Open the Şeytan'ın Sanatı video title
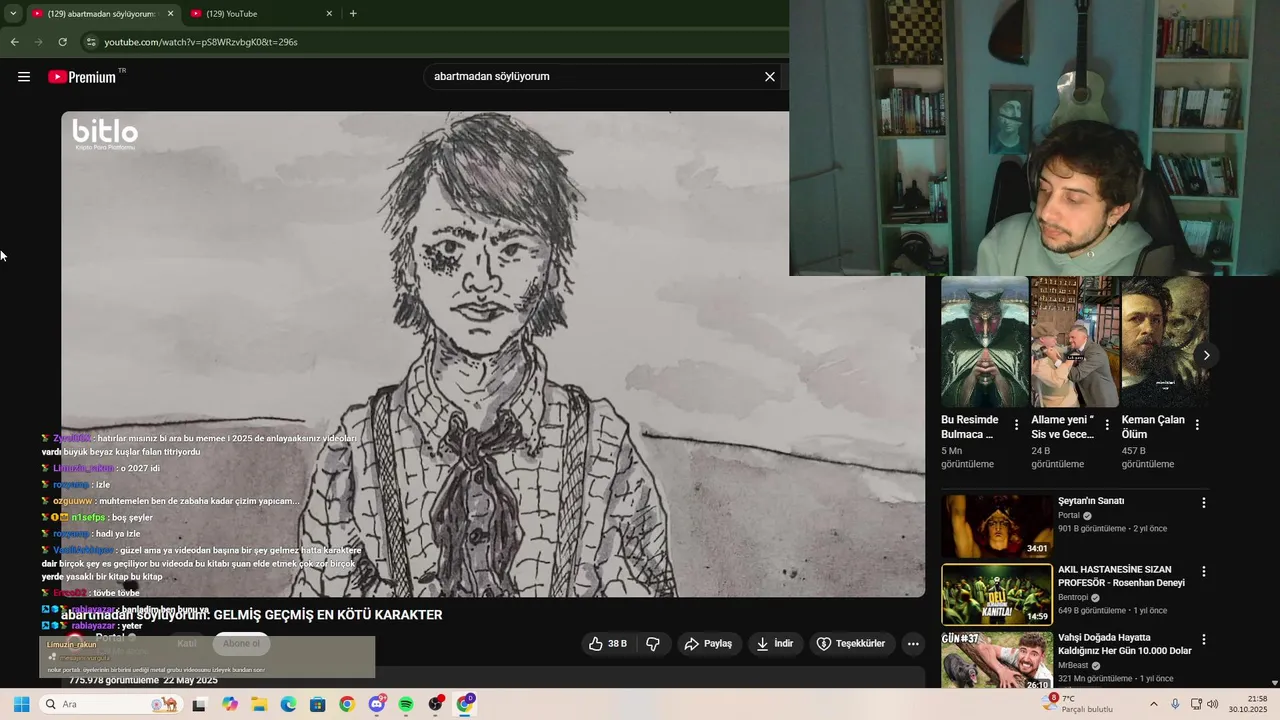The image size is (1280, 720). [1091, 501]
